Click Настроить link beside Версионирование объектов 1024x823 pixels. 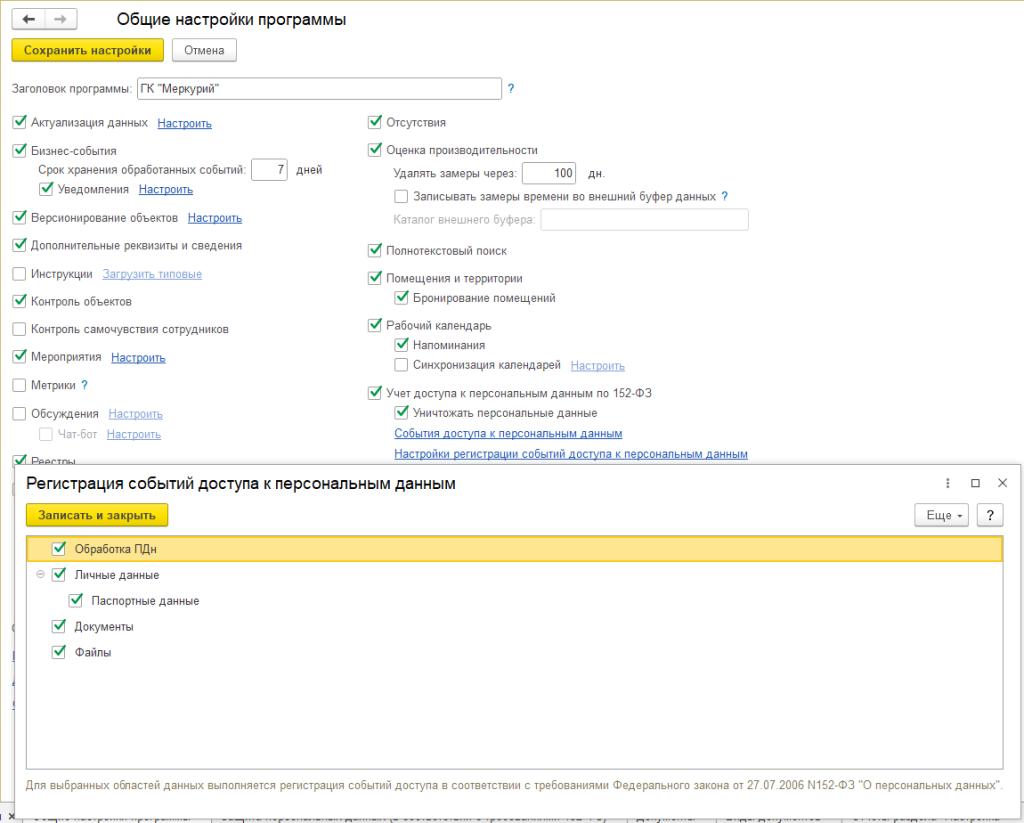(x=214, y=218)
